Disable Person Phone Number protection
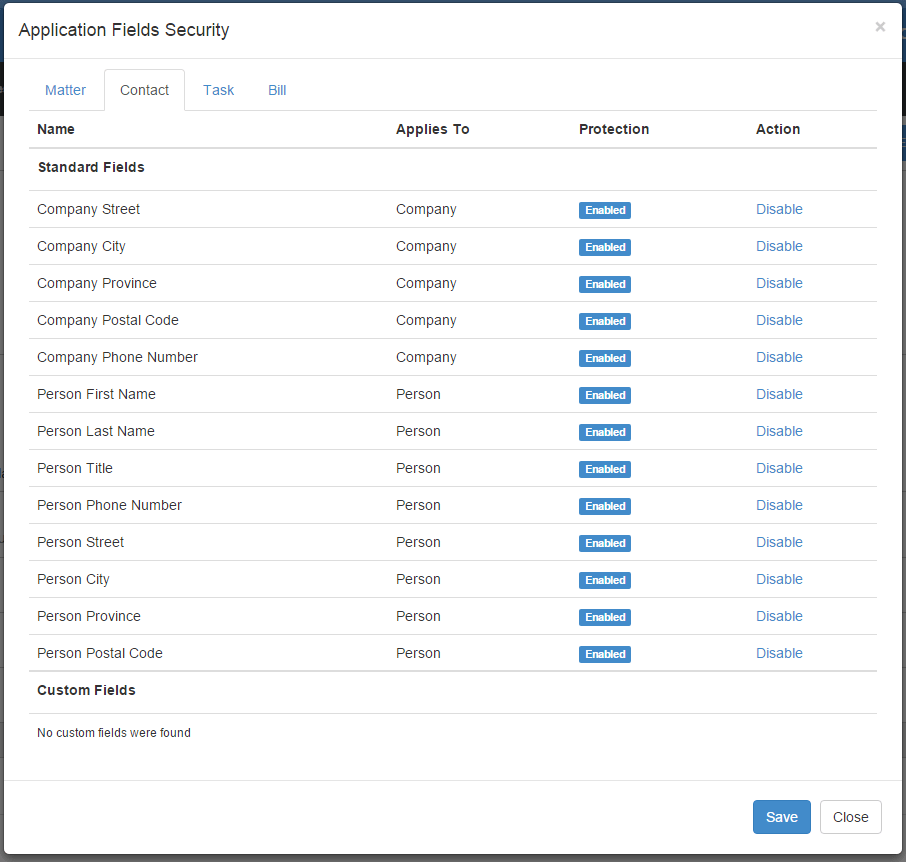 779,505
